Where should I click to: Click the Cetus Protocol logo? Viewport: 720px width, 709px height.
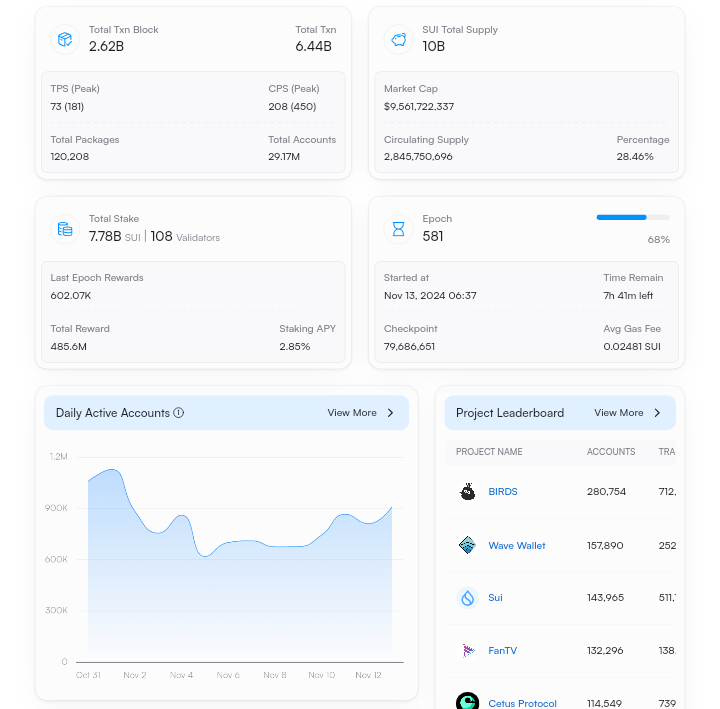click(467, 703)
